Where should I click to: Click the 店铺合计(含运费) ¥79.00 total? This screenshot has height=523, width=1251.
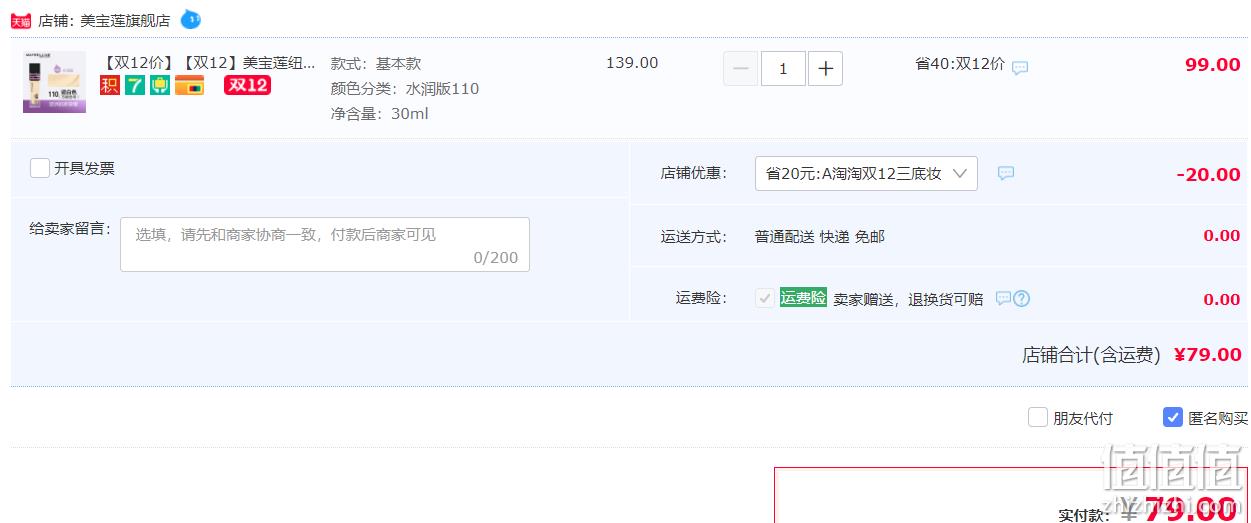click(x=1132, y=354)
